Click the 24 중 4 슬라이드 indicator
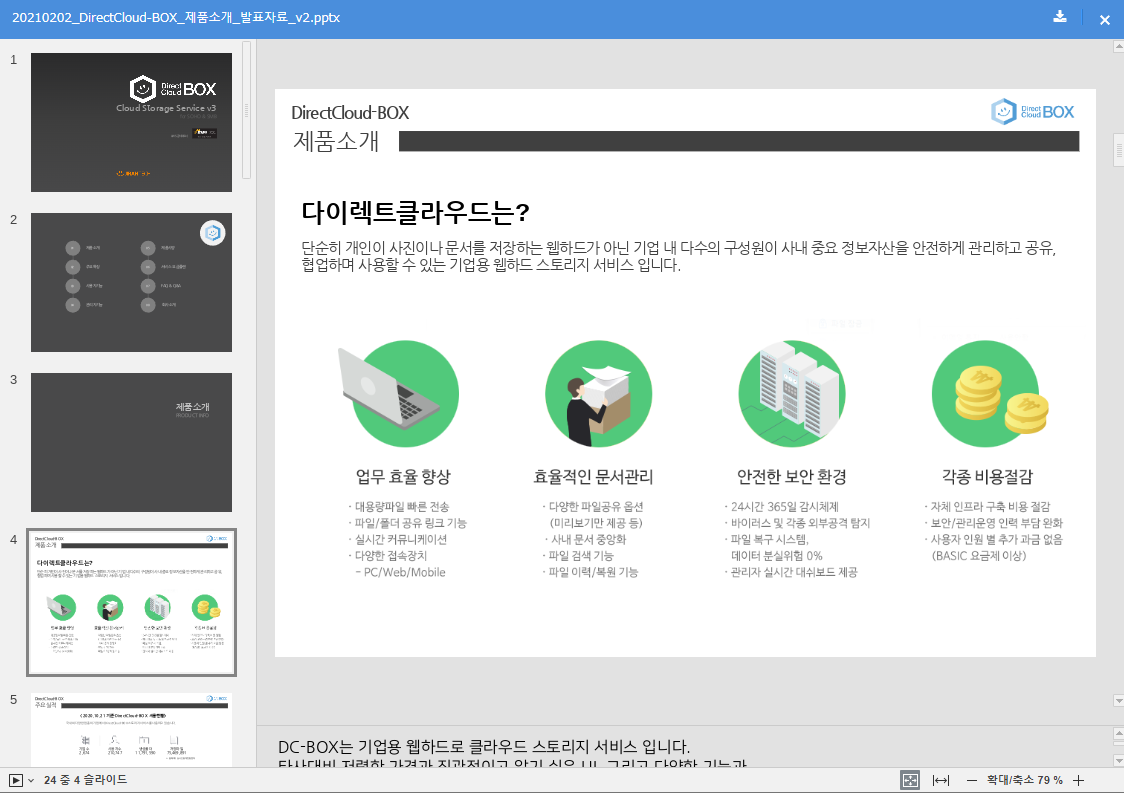The height and width of the screenshot is (793, 1124). [85, 780]
